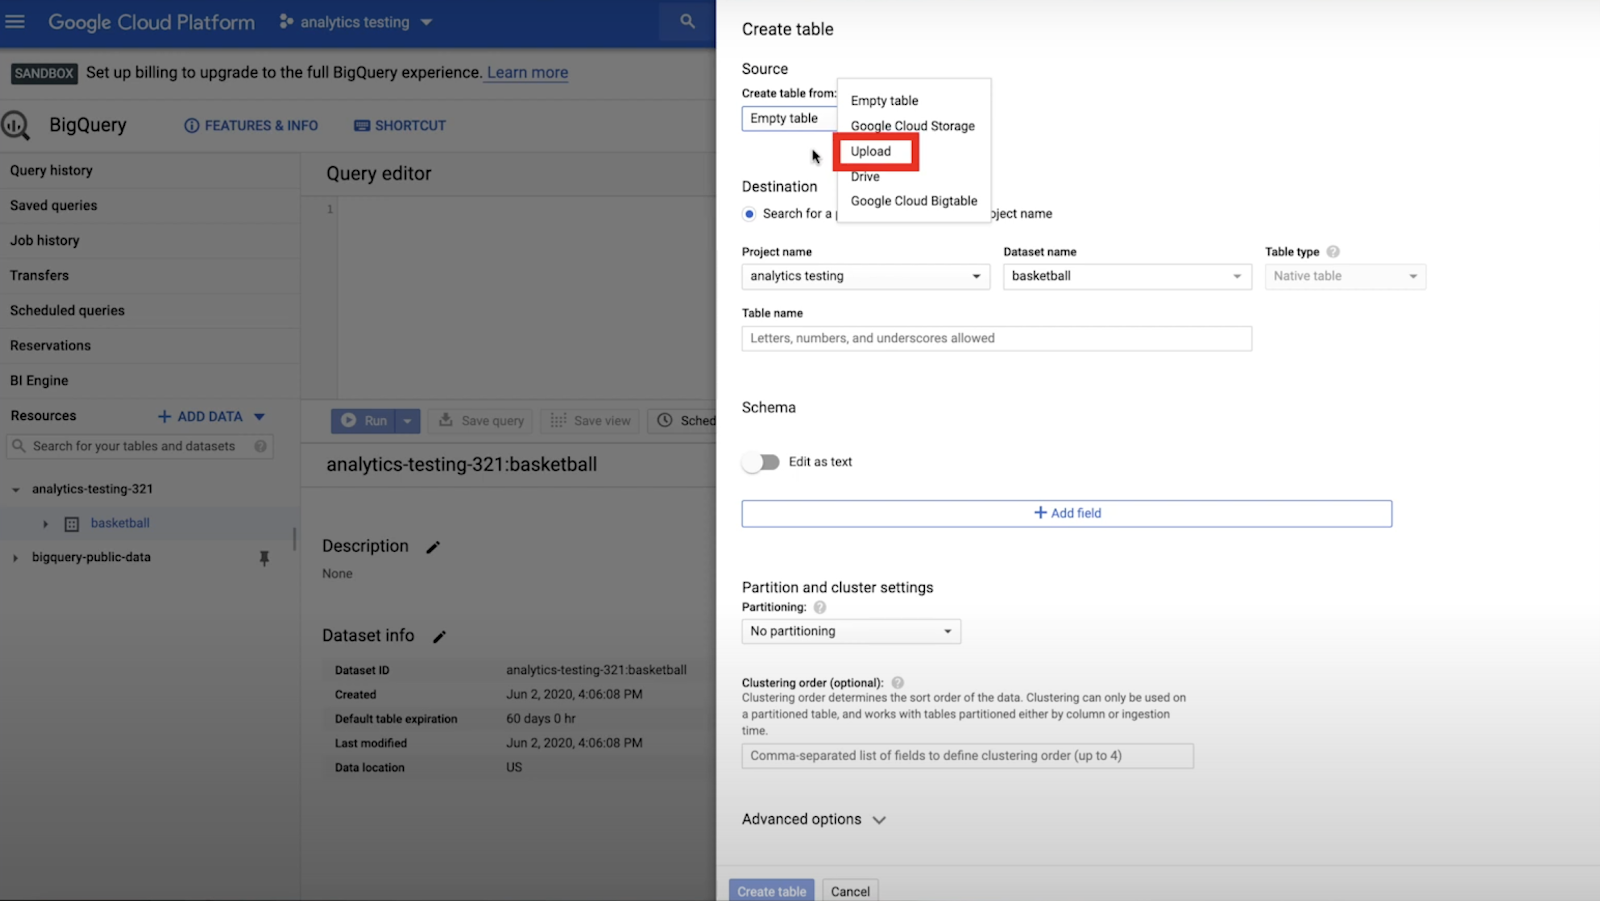Click the help icon in resource search
This screenshot has width=1600, height=901.
pyautogui.click(x=260, y=446)
